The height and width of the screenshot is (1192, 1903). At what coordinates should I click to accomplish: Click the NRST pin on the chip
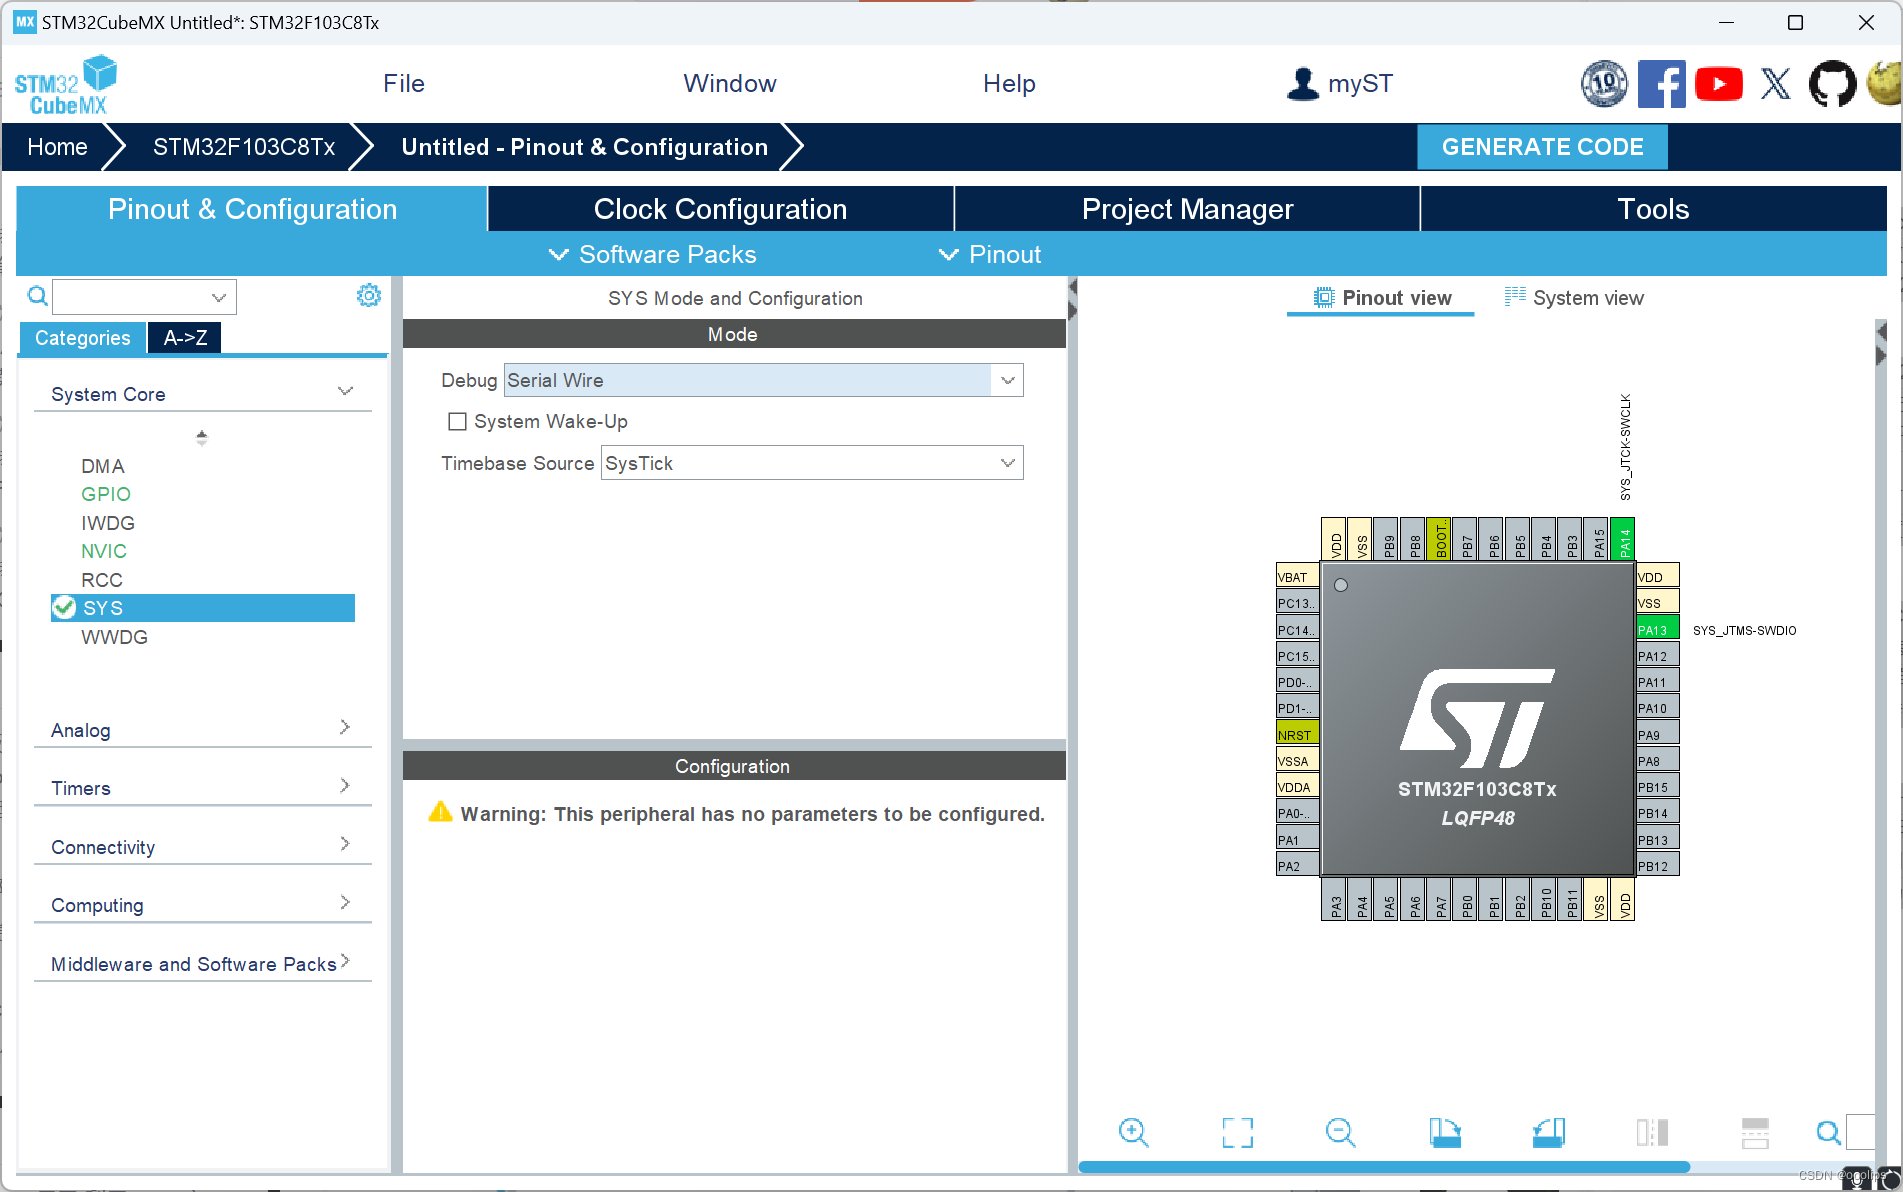point(1297,733)
